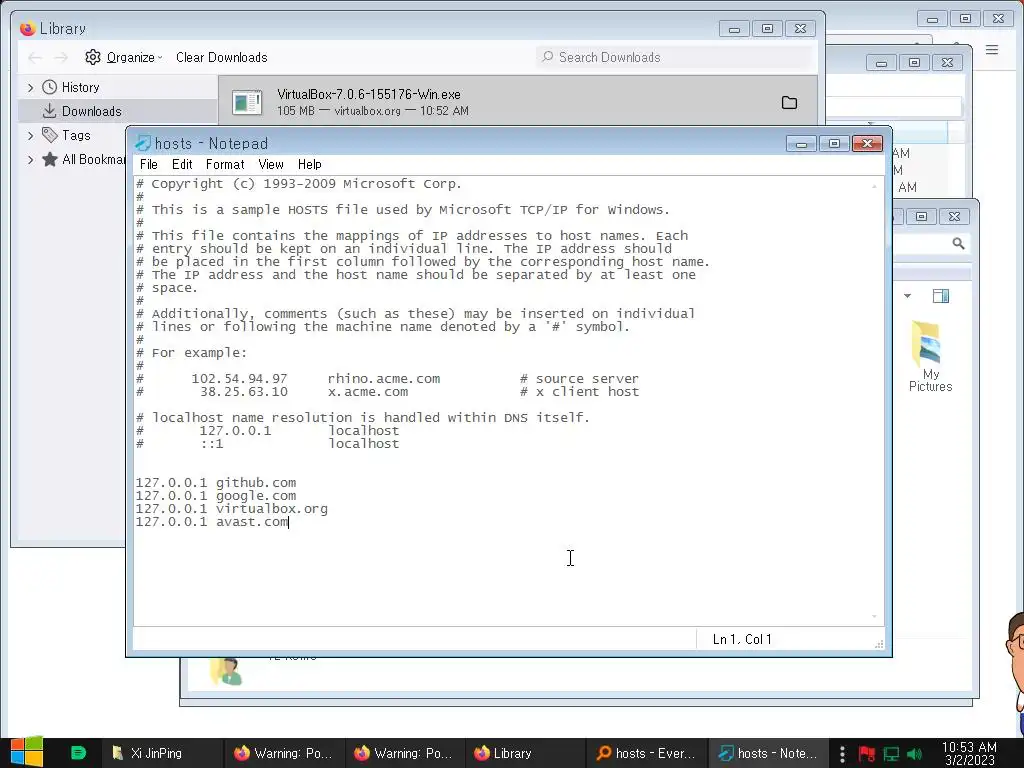The width and height of the screenshot is (1024, 768).
Task: Switch to Library taskbar item
Action: [x=525, y=753]
